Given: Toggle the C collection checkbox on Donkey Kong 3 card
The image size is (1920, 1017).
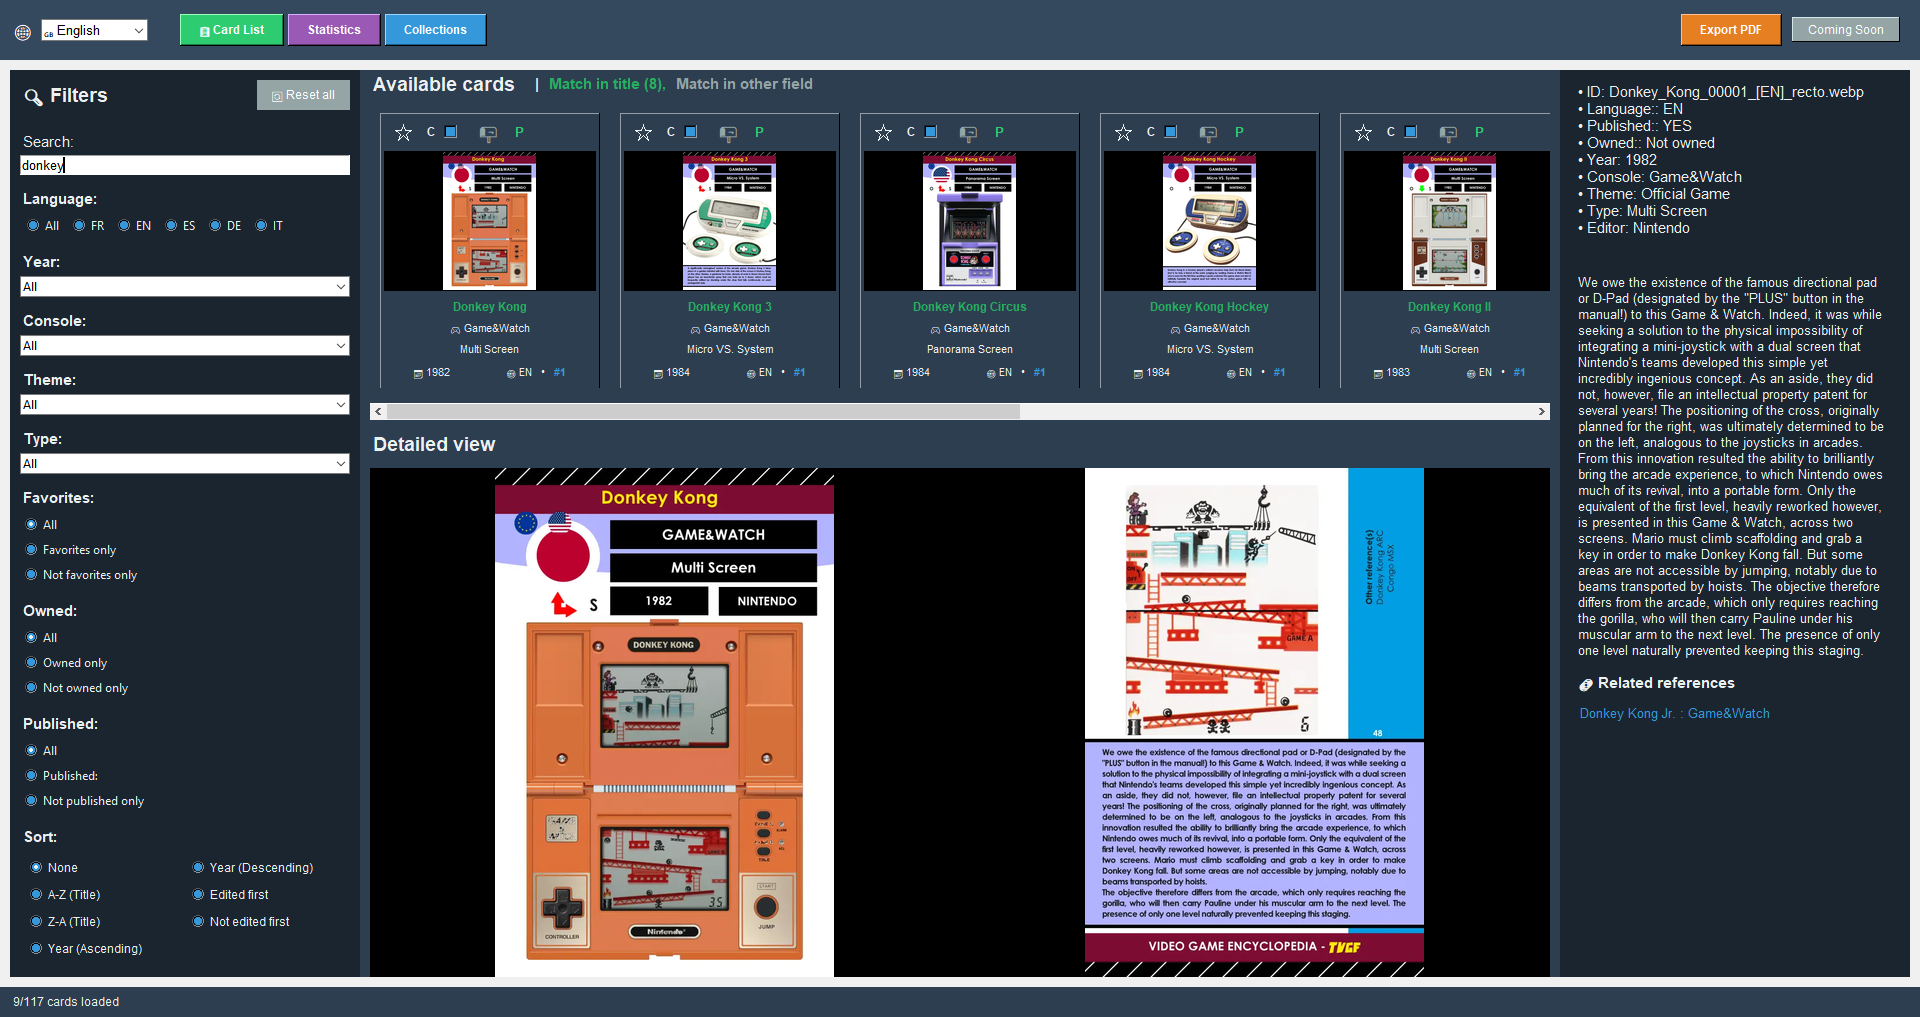Looking at the screenshot, I should tap(691, 132).
